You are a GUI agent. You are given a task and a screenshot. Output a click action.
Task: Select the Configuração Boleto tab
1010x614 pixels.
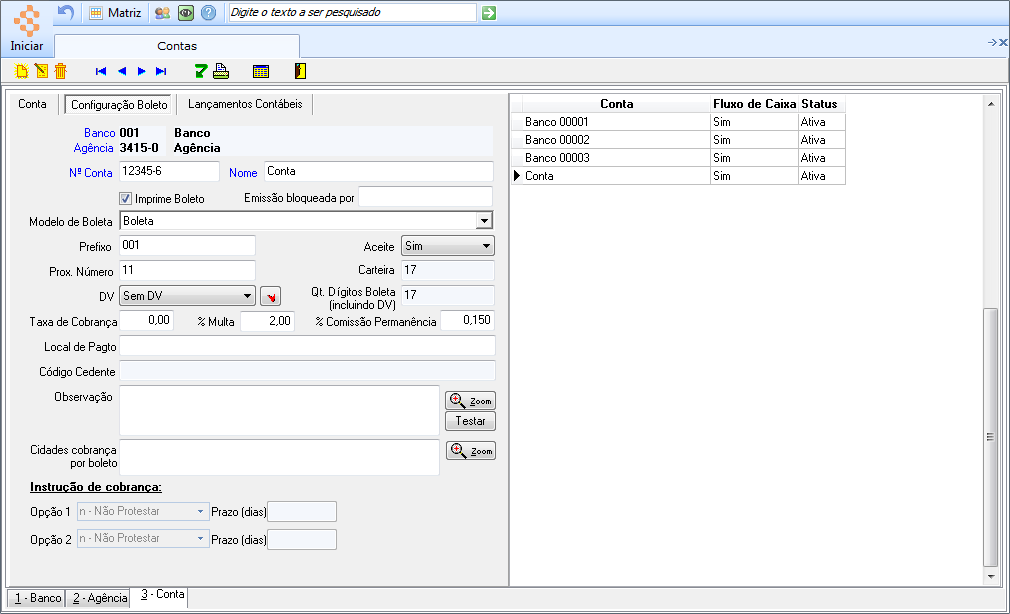pos(119,104)
